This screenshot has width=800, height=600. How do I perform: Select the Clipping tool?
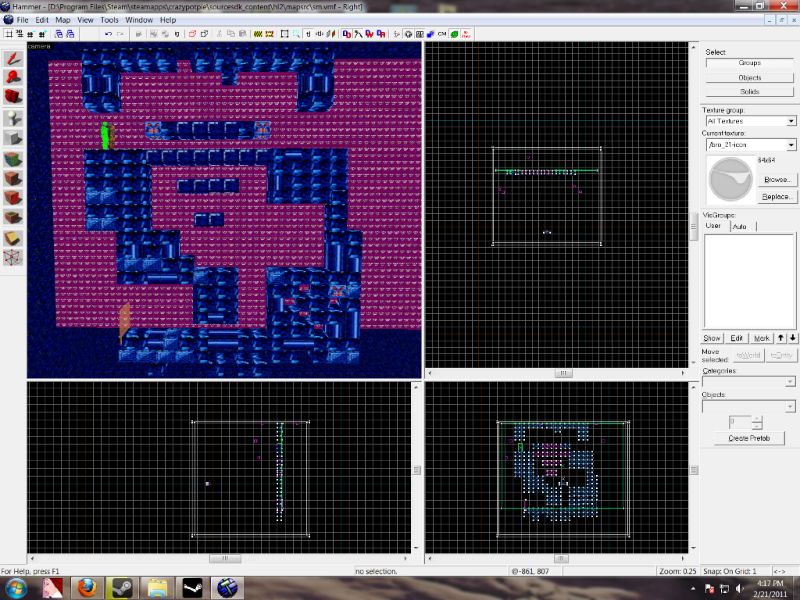[13, 238]
